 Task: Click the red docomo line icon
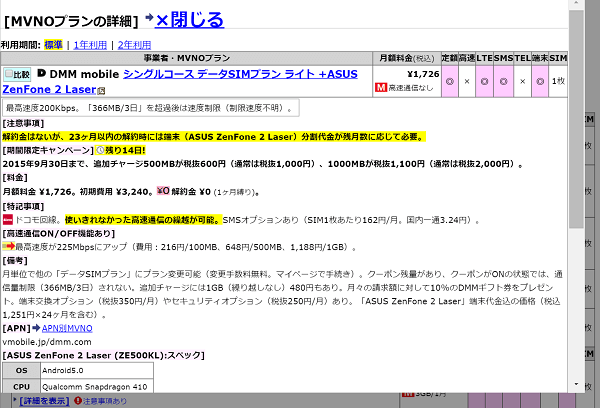pos(8,220)
